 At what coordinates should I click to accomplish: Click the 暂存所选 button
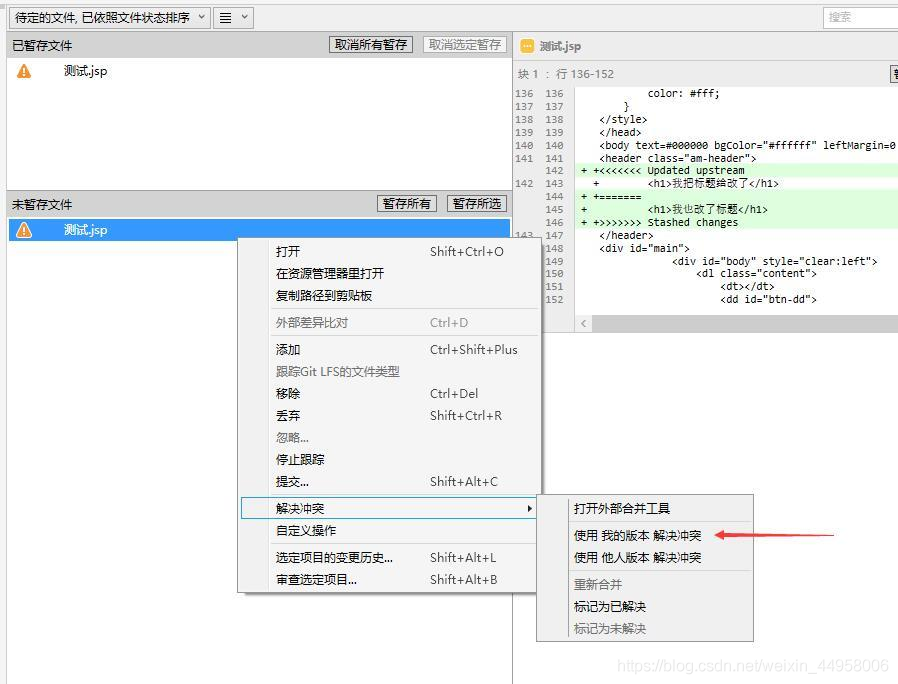tap(477, 203)
